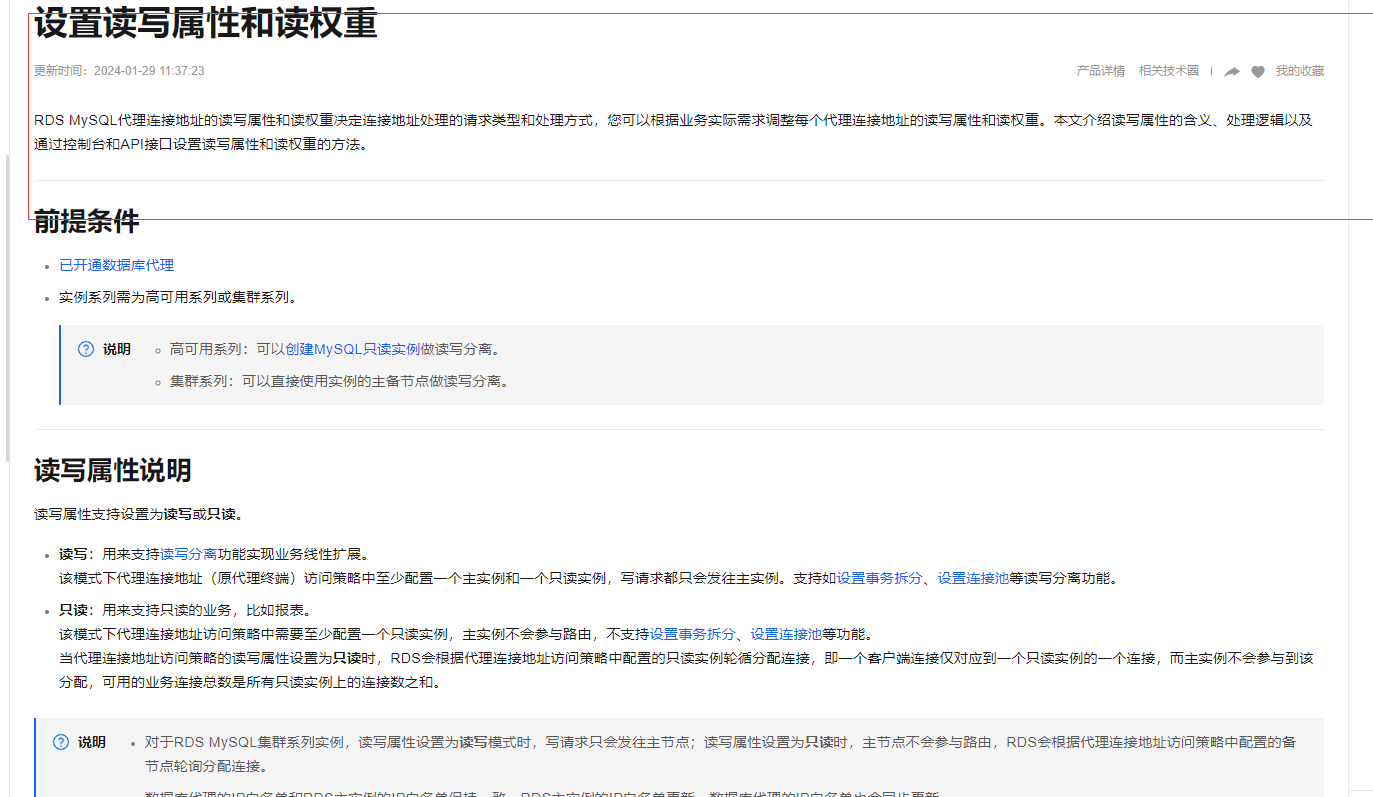Viewport: 1373px width, 797px height.
Task: Click 设置连接池 in the 读写 paragraph
Action: pos(973,578)
